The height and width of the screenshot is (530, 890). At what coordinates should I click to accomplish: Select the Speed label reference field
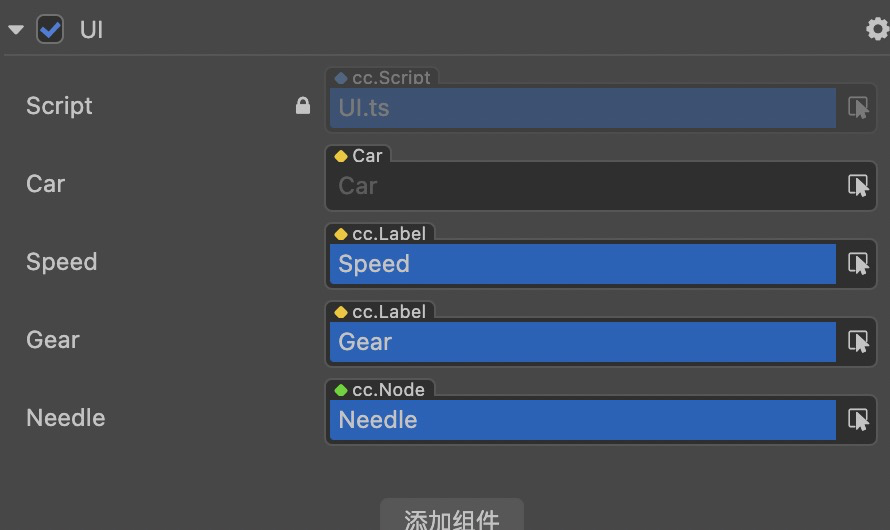[582, 264]
